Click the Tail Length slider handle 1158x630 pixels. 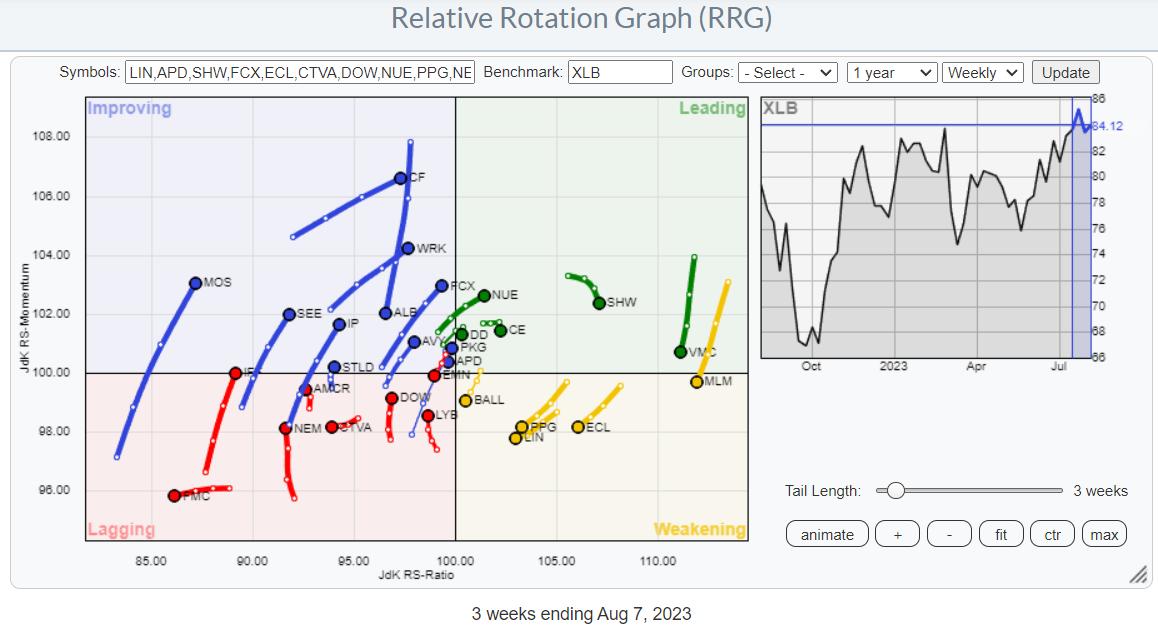[896, 490]
